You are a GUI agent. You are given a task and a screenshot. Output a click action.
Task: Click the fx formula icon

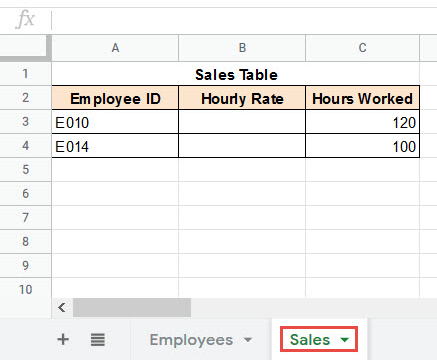pos(25,19)
